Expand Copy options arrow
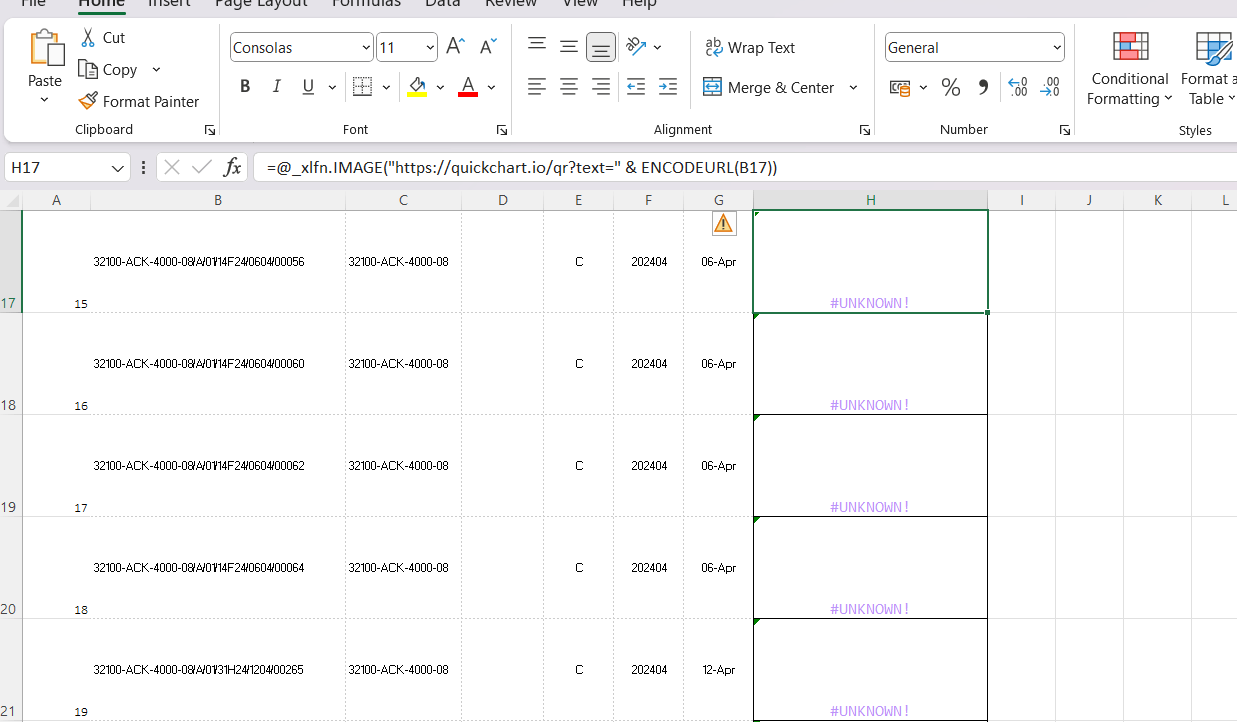The height and width of the screenshot is (722, 1237). 156,69
